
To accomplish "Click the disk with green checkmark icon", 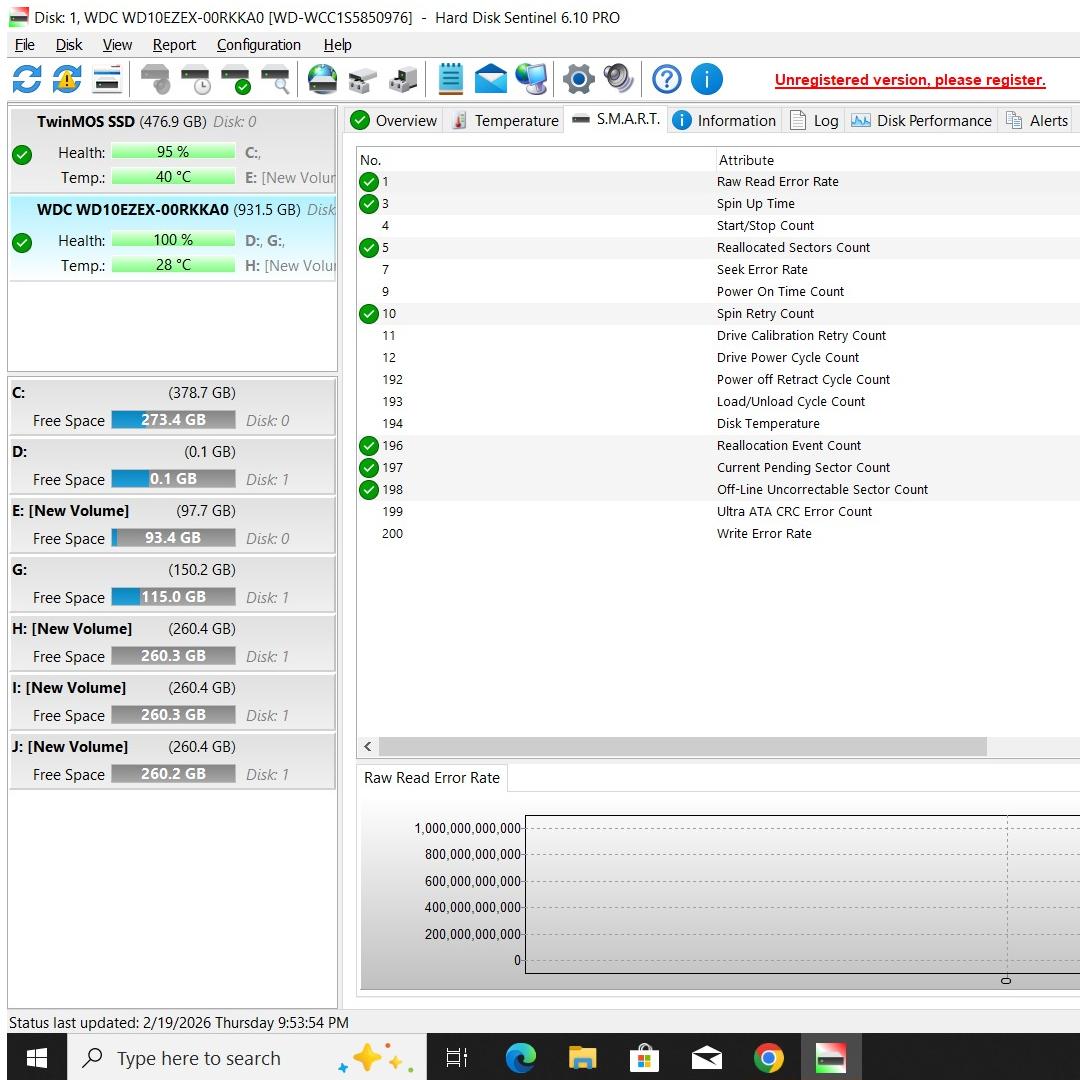I will [x=235, y=79].
